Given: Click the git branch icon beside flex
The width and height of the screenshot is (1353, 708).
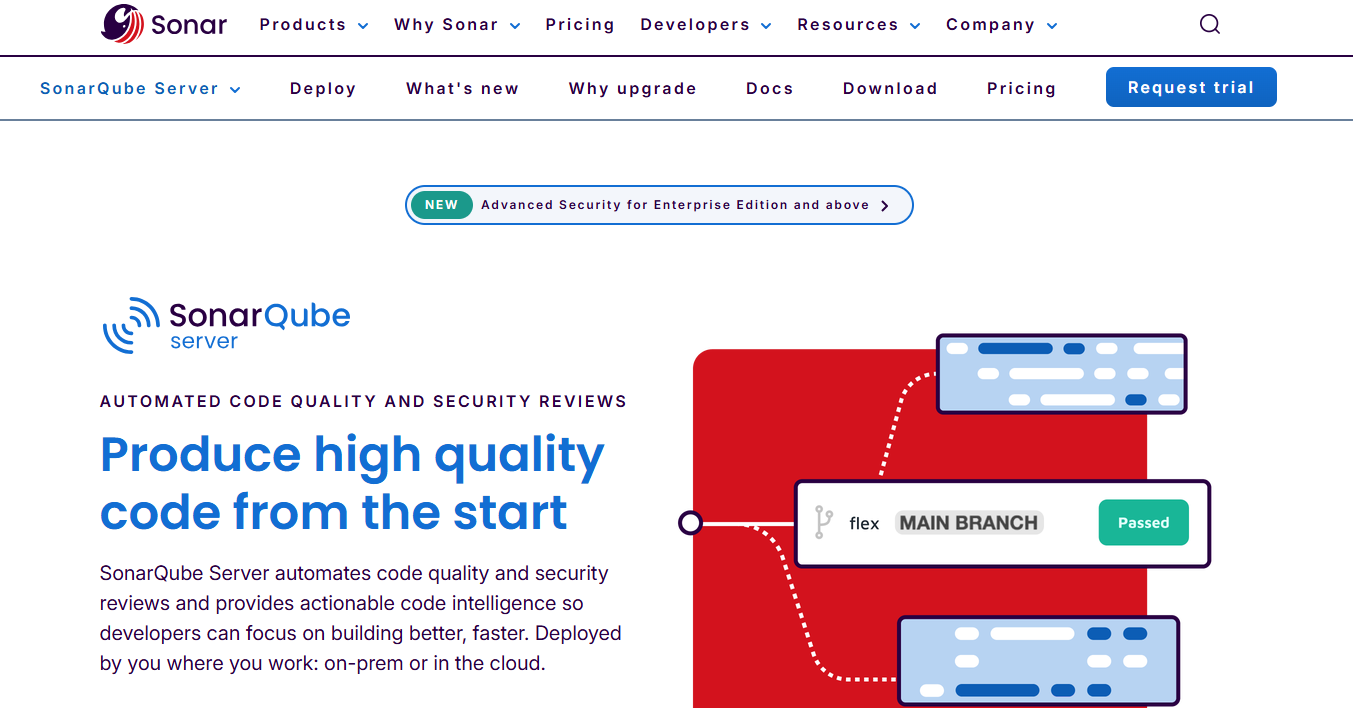Looking at the screenshot, I should pos(824,522).
